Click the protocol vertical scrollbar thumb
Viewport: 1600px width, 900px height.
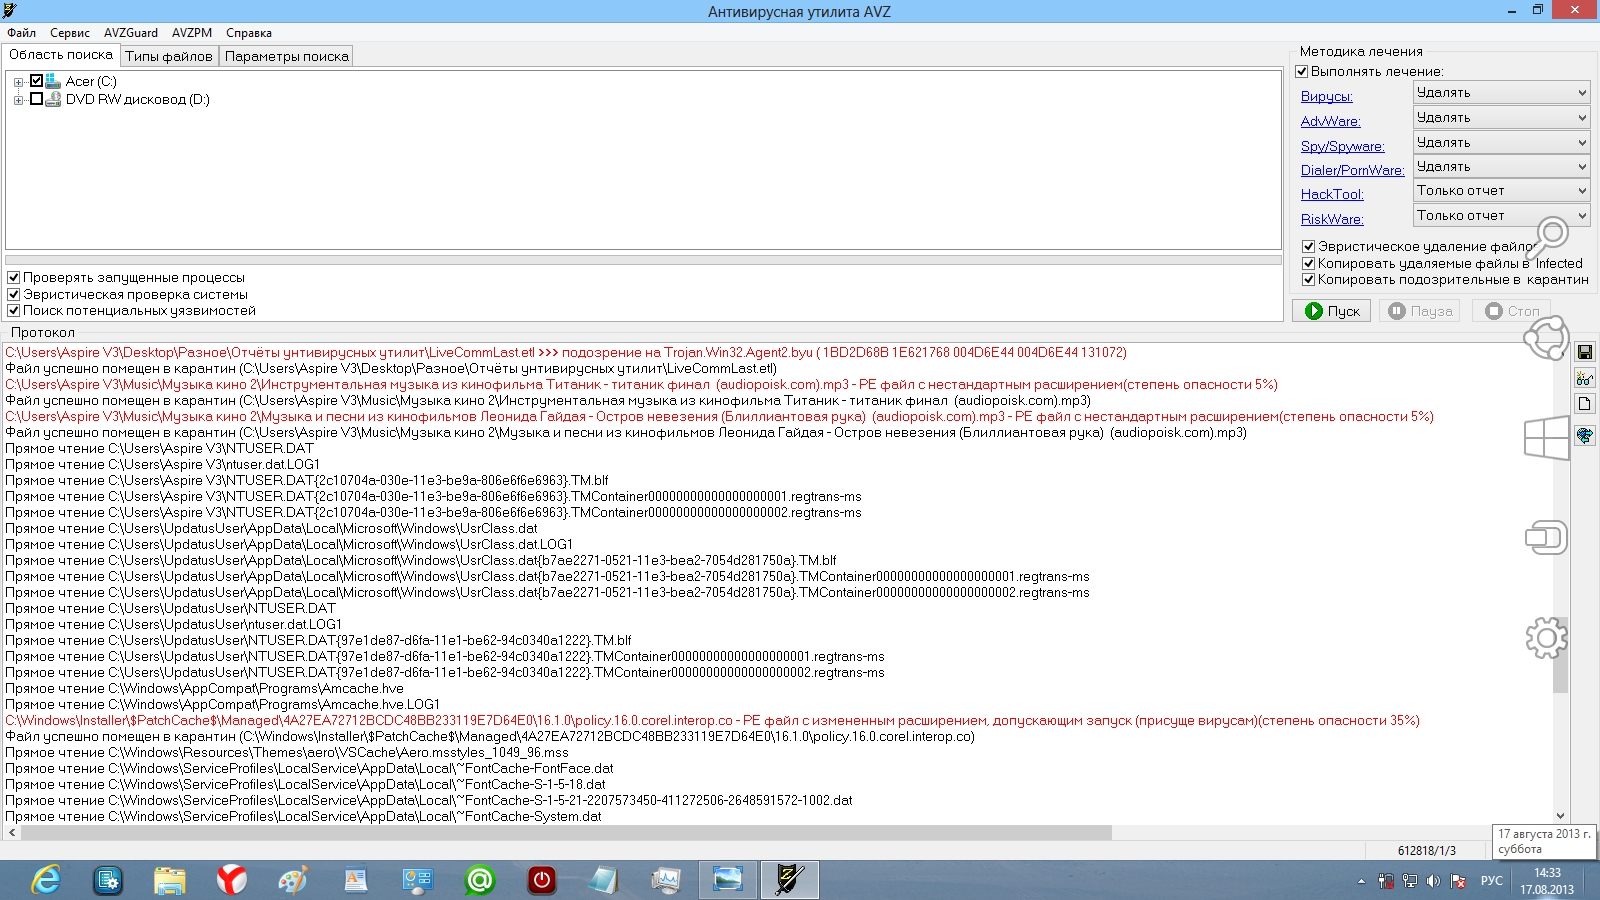(x=1560, y=656)
